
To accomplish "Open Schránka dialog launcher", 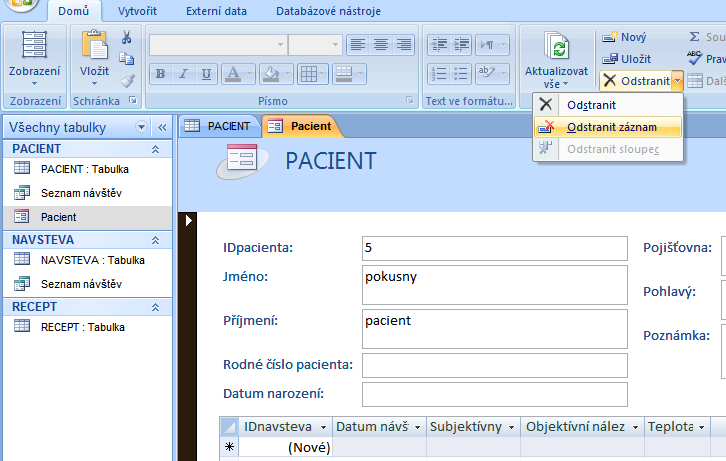I will click(133, 100).
